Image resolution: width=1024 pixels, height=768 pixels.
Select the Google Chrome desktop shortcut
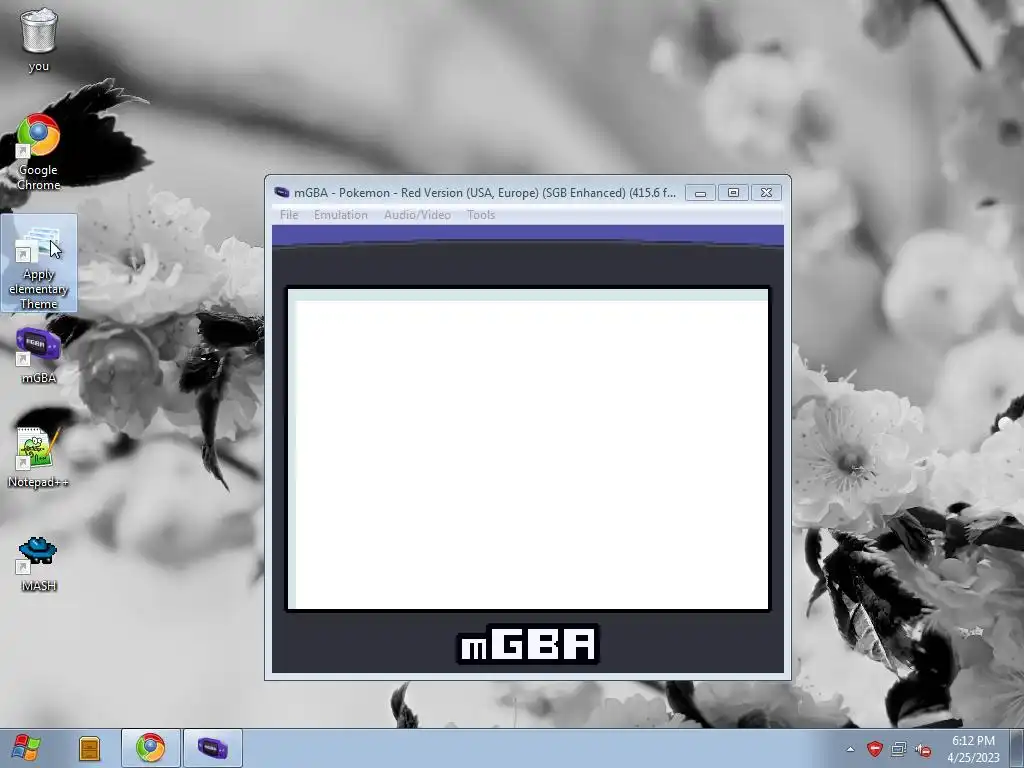pos(39,152)
